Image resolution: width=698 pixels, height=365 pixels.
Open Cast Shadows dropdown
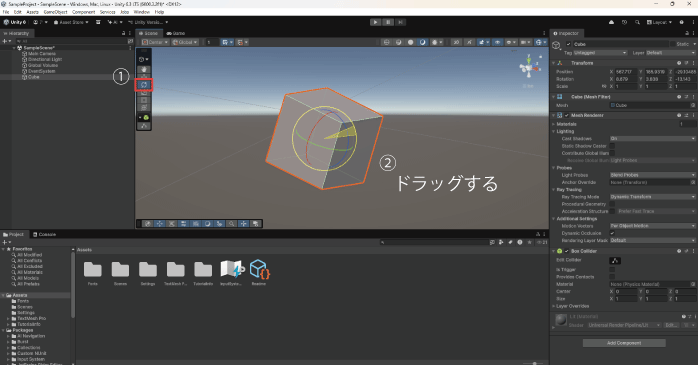(653, 139)
